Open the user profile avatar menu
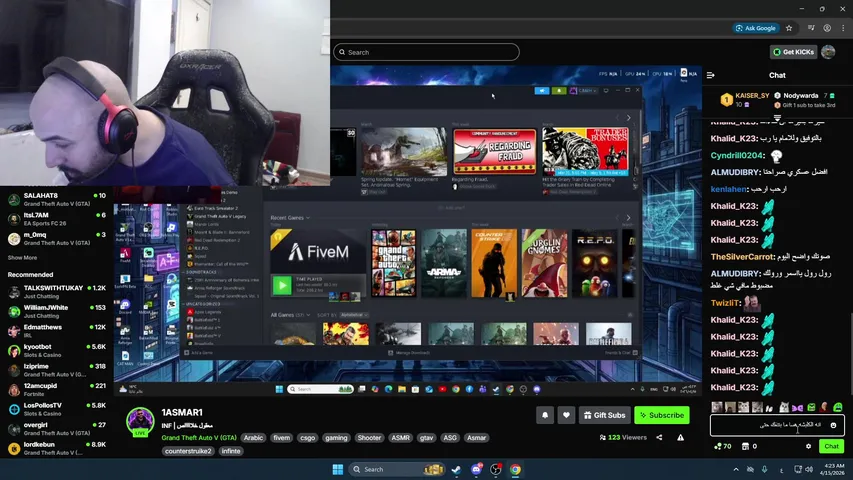Screen dimensions: 853x480 coord(828,52)
